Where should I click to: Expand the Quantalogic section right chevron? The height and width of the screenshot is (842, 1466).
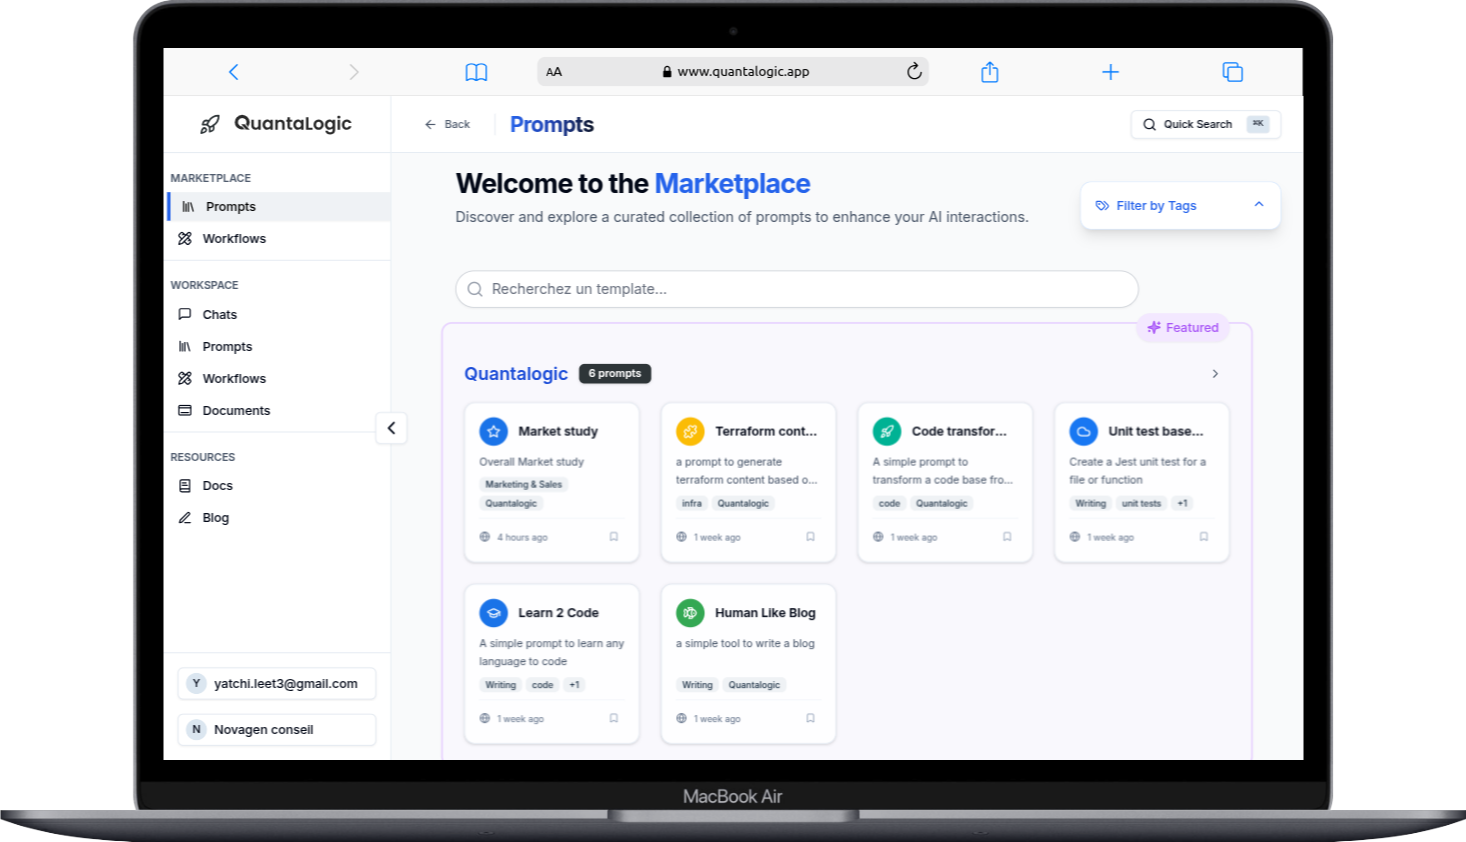[1215, 374]
